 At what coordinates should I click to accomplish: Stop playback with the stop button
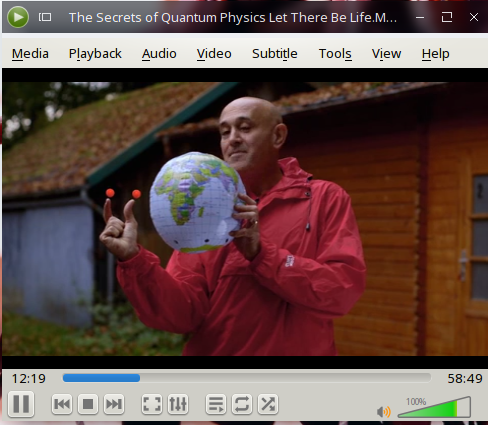tap(88, 404)
